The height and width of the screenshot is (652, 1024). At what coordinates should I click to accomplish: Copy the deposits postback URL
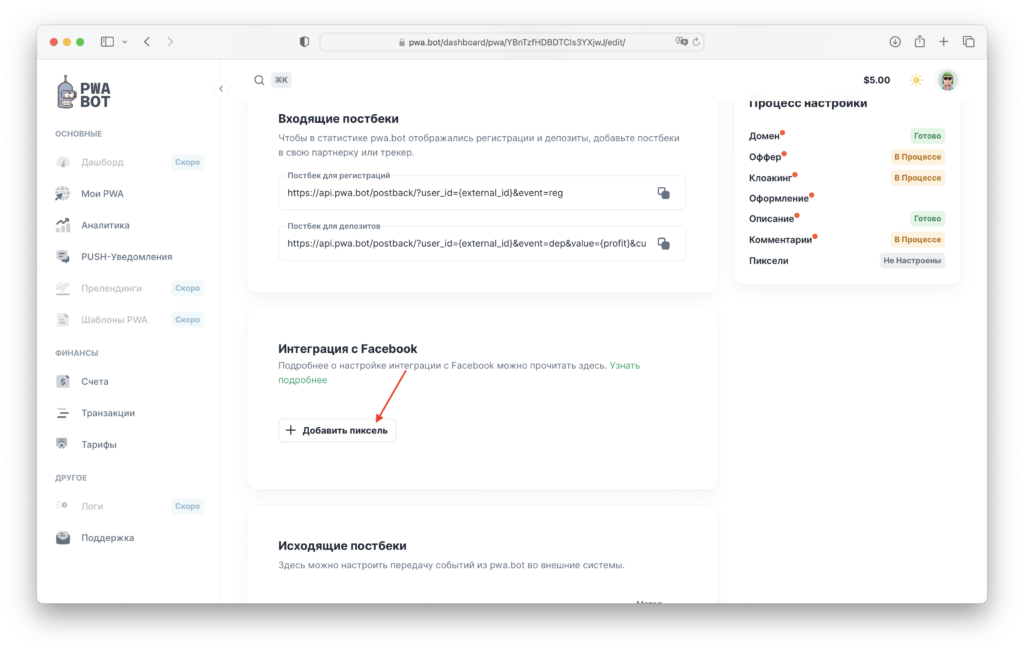(x=663, y=243)
